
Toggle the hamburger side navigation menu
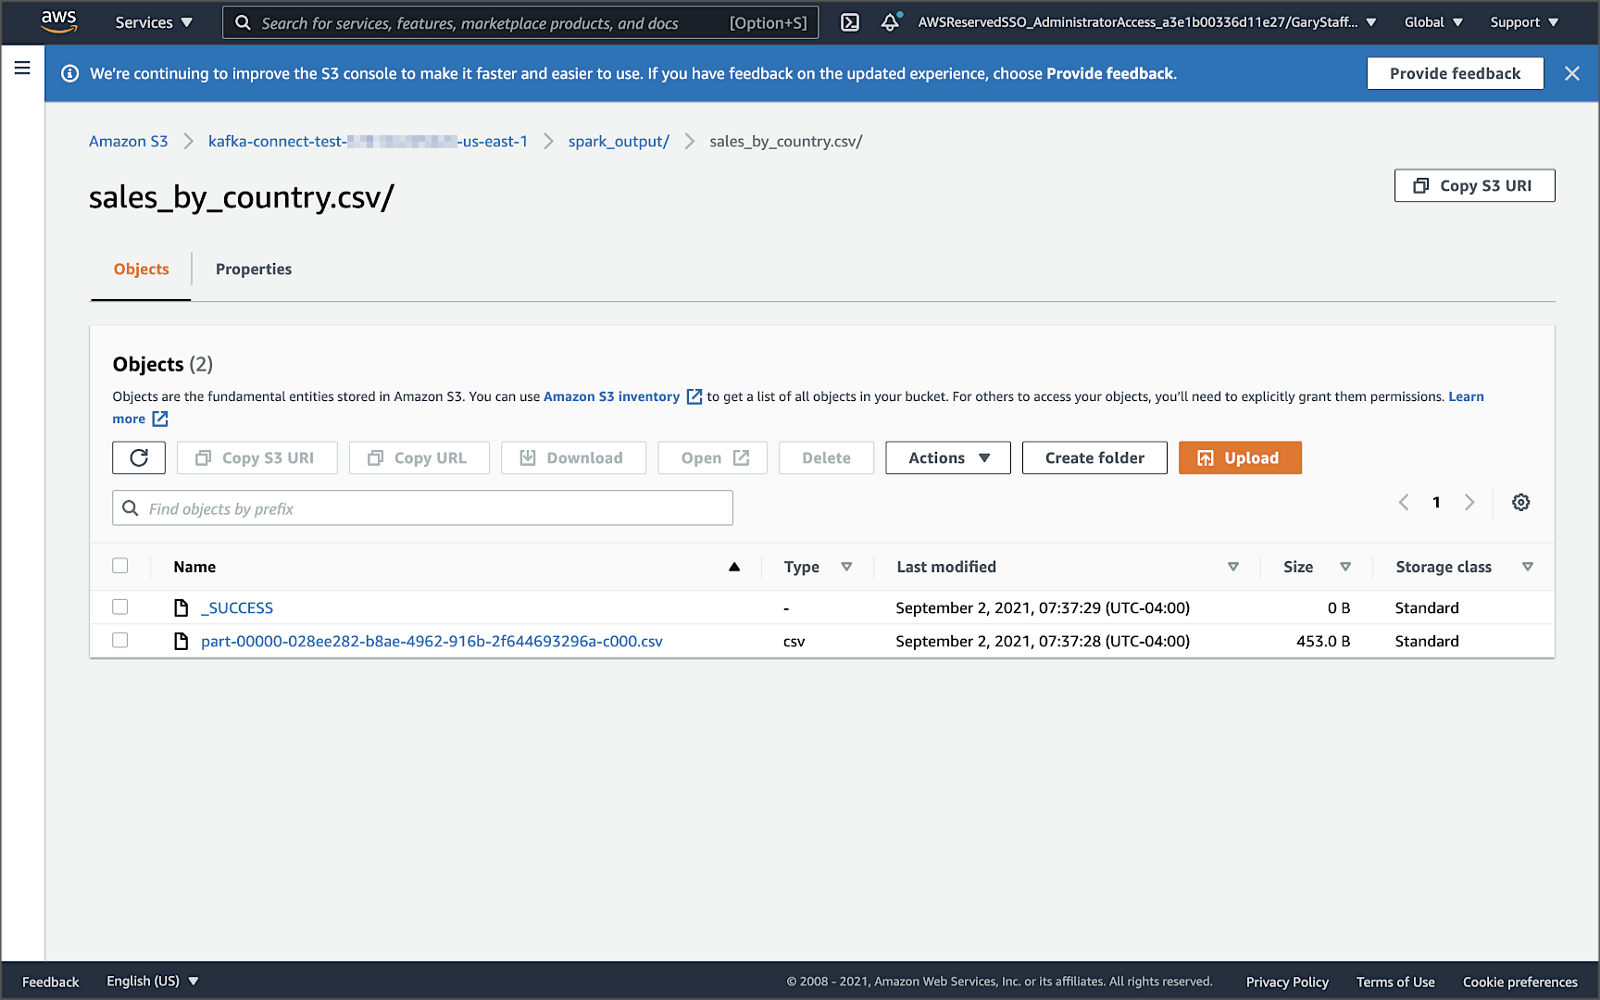(22, 68)
